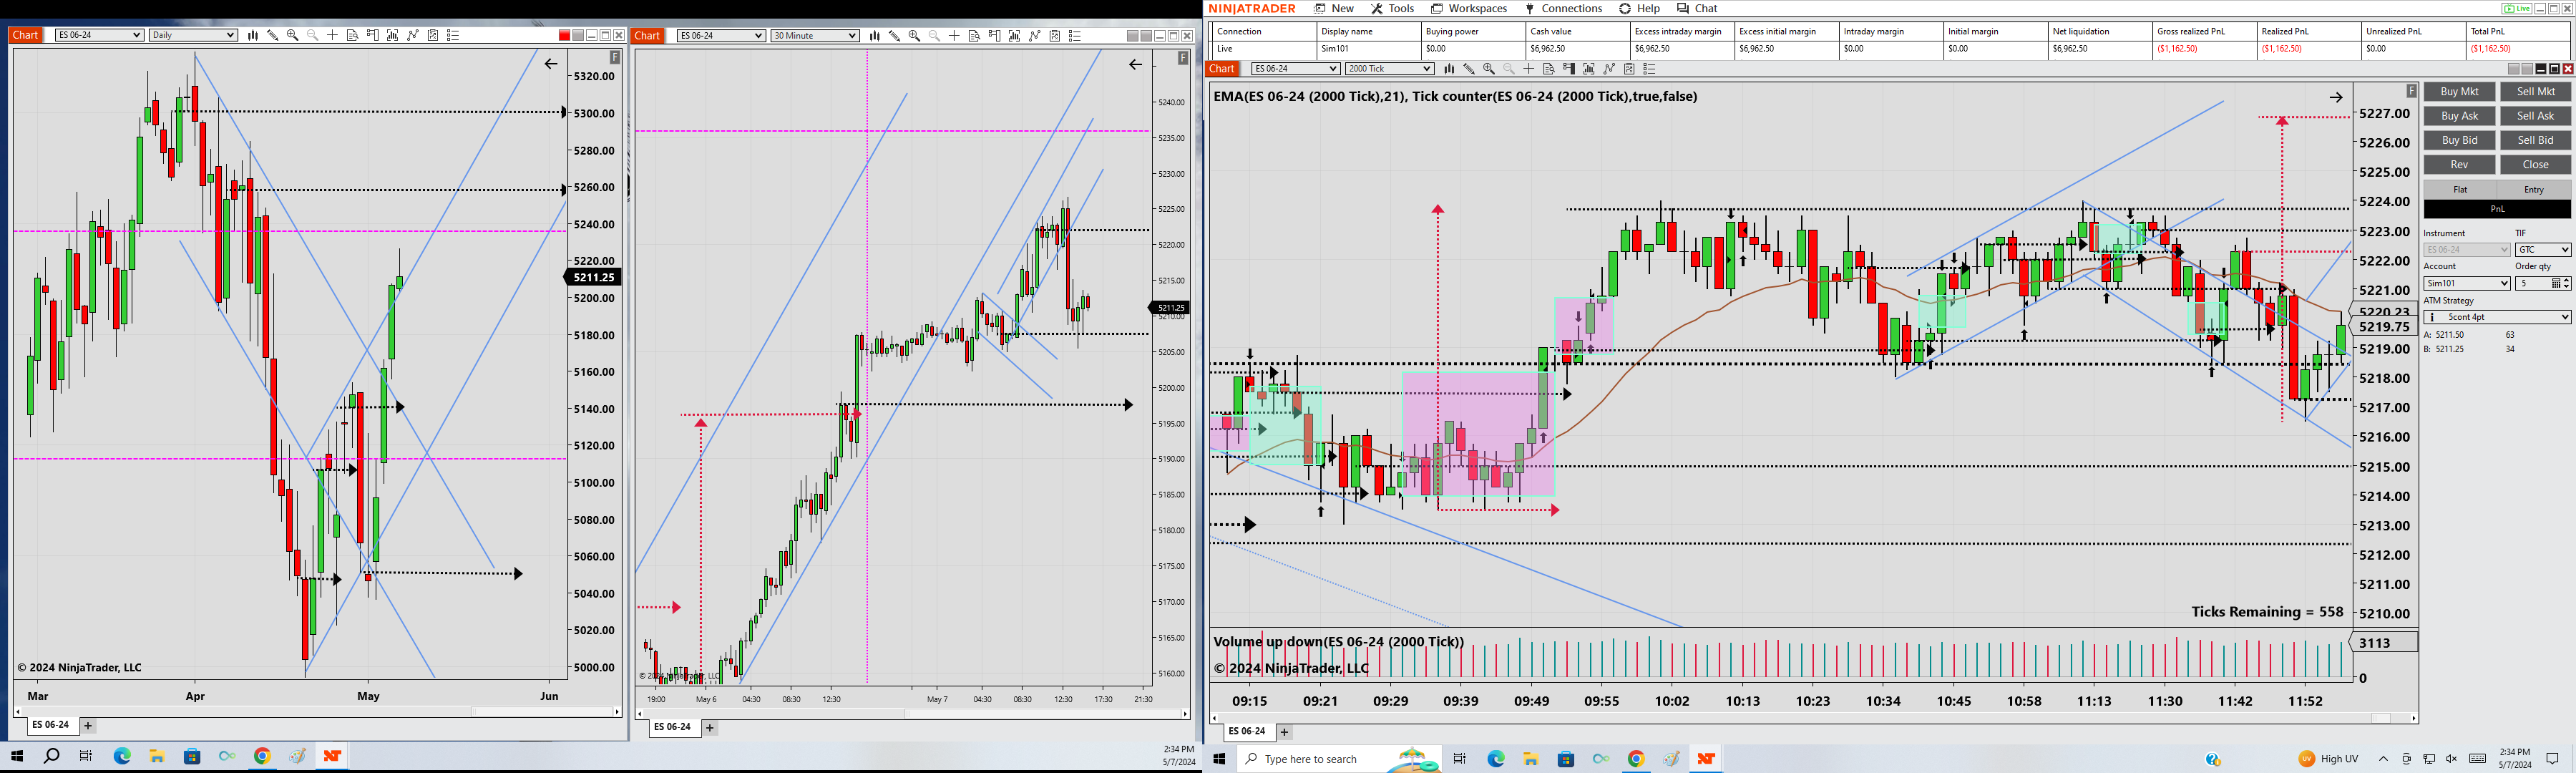Image resolution: width=2576 pixels, height=773 pixels.
Task: Expand ES 06-24 instrument dropdown in Daily chart
Action: tap(99, 35)
